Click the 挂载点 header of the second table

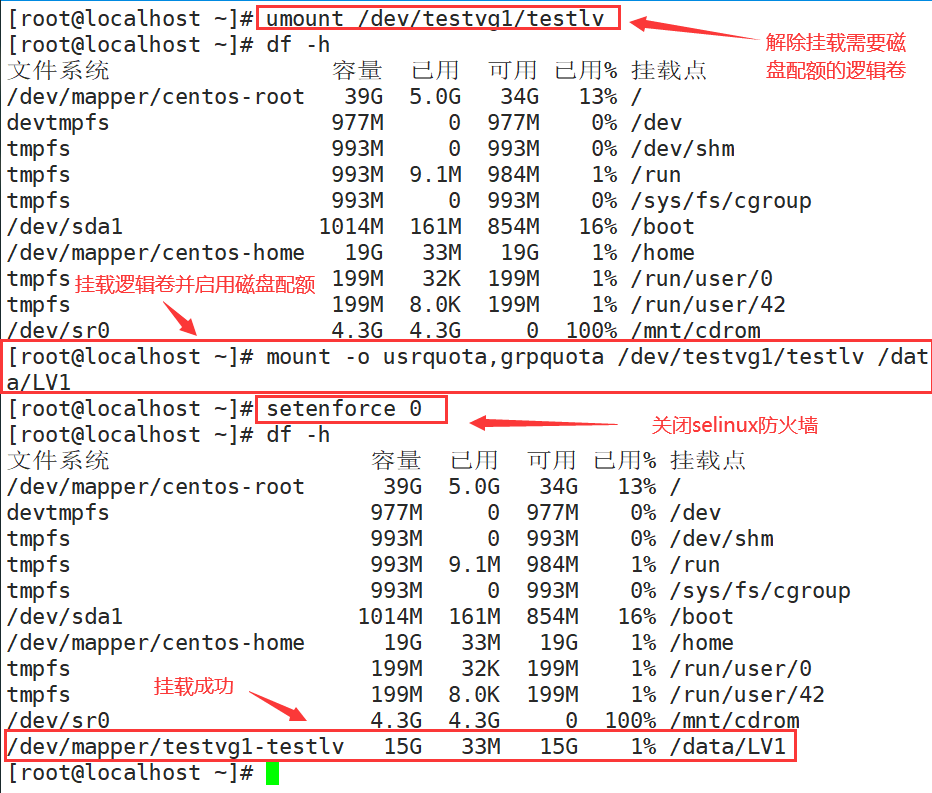[709, 461]
